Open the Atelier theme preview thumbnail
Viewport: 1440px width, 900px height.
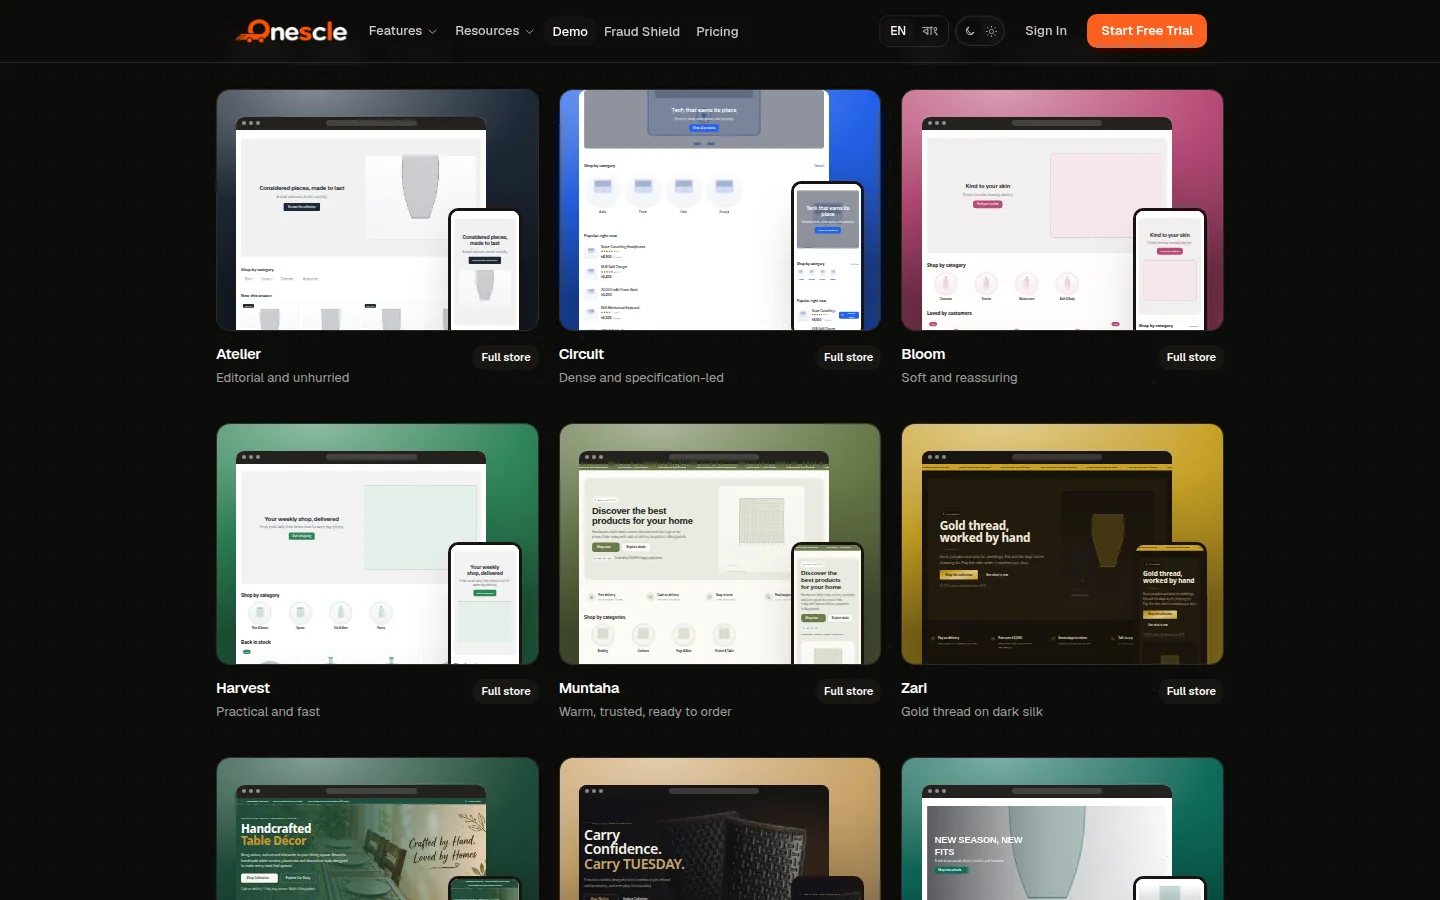tap(378, 210)
